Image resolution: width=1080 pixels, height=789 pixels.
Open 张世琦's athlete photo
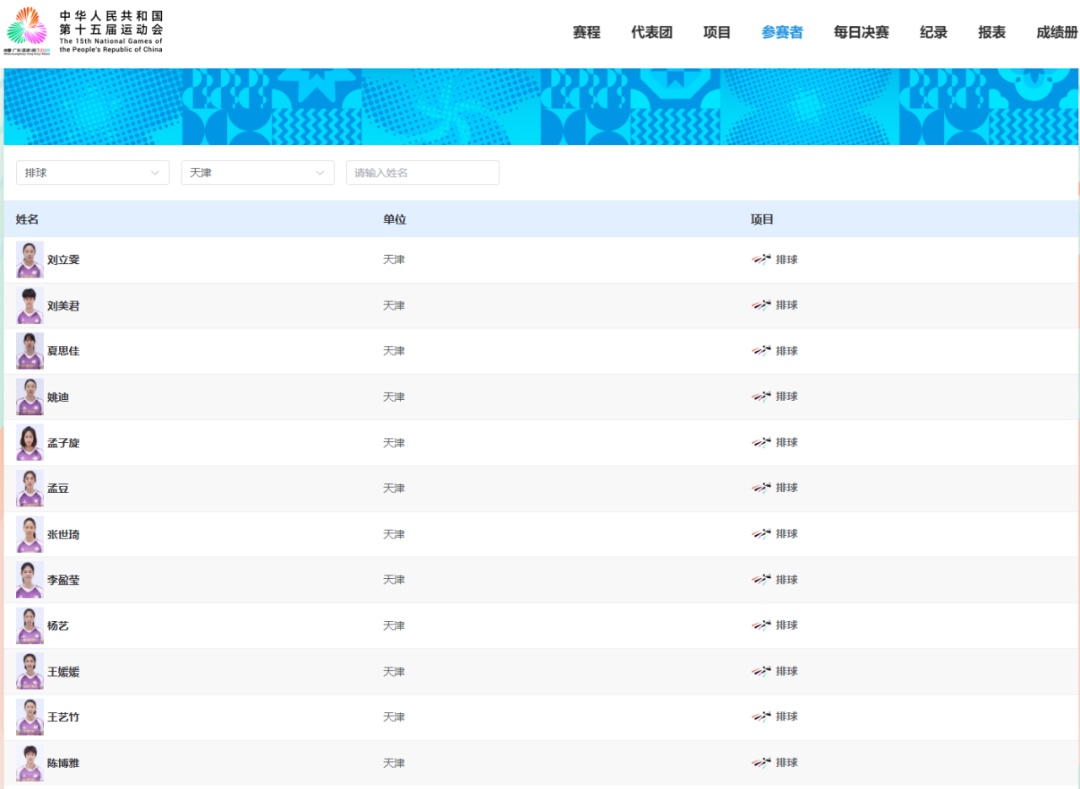coord(30,535)
